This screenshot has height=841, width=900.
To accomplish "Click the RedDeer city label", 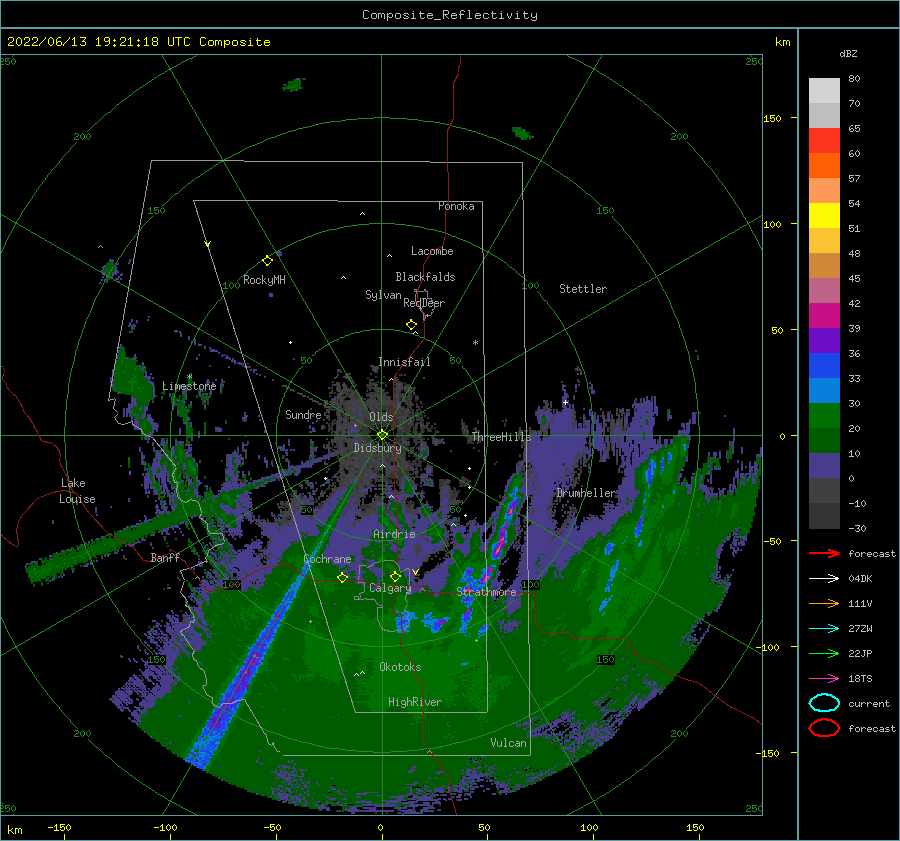I will [424, 303].
